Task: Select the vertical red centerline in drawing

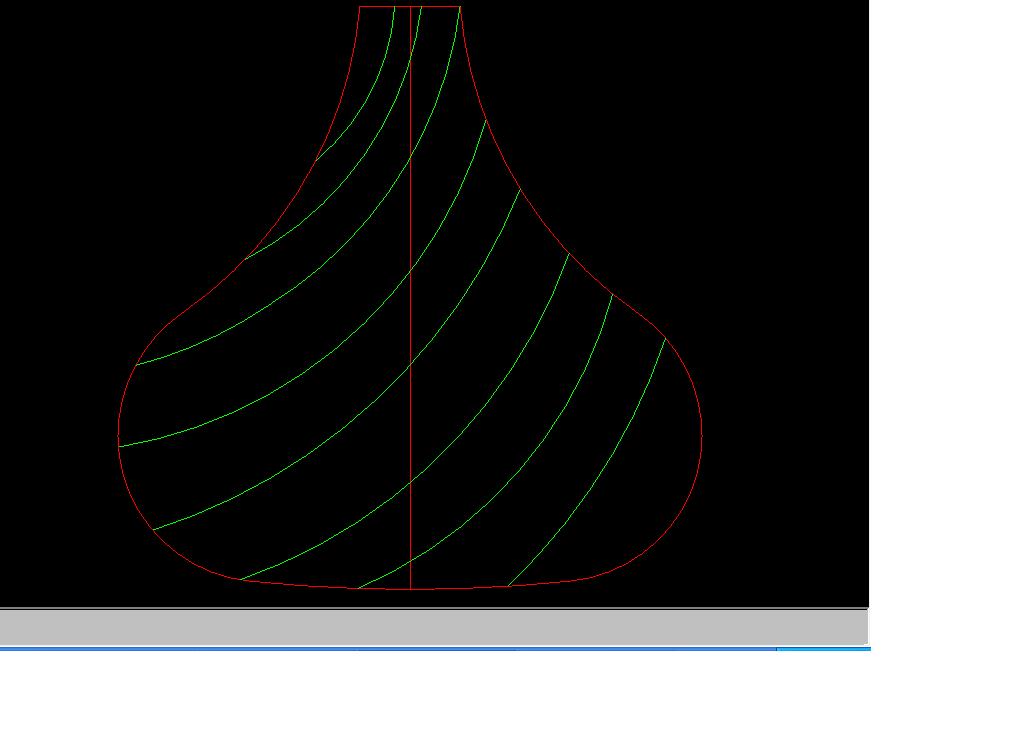Action: [x=410, y=298]
